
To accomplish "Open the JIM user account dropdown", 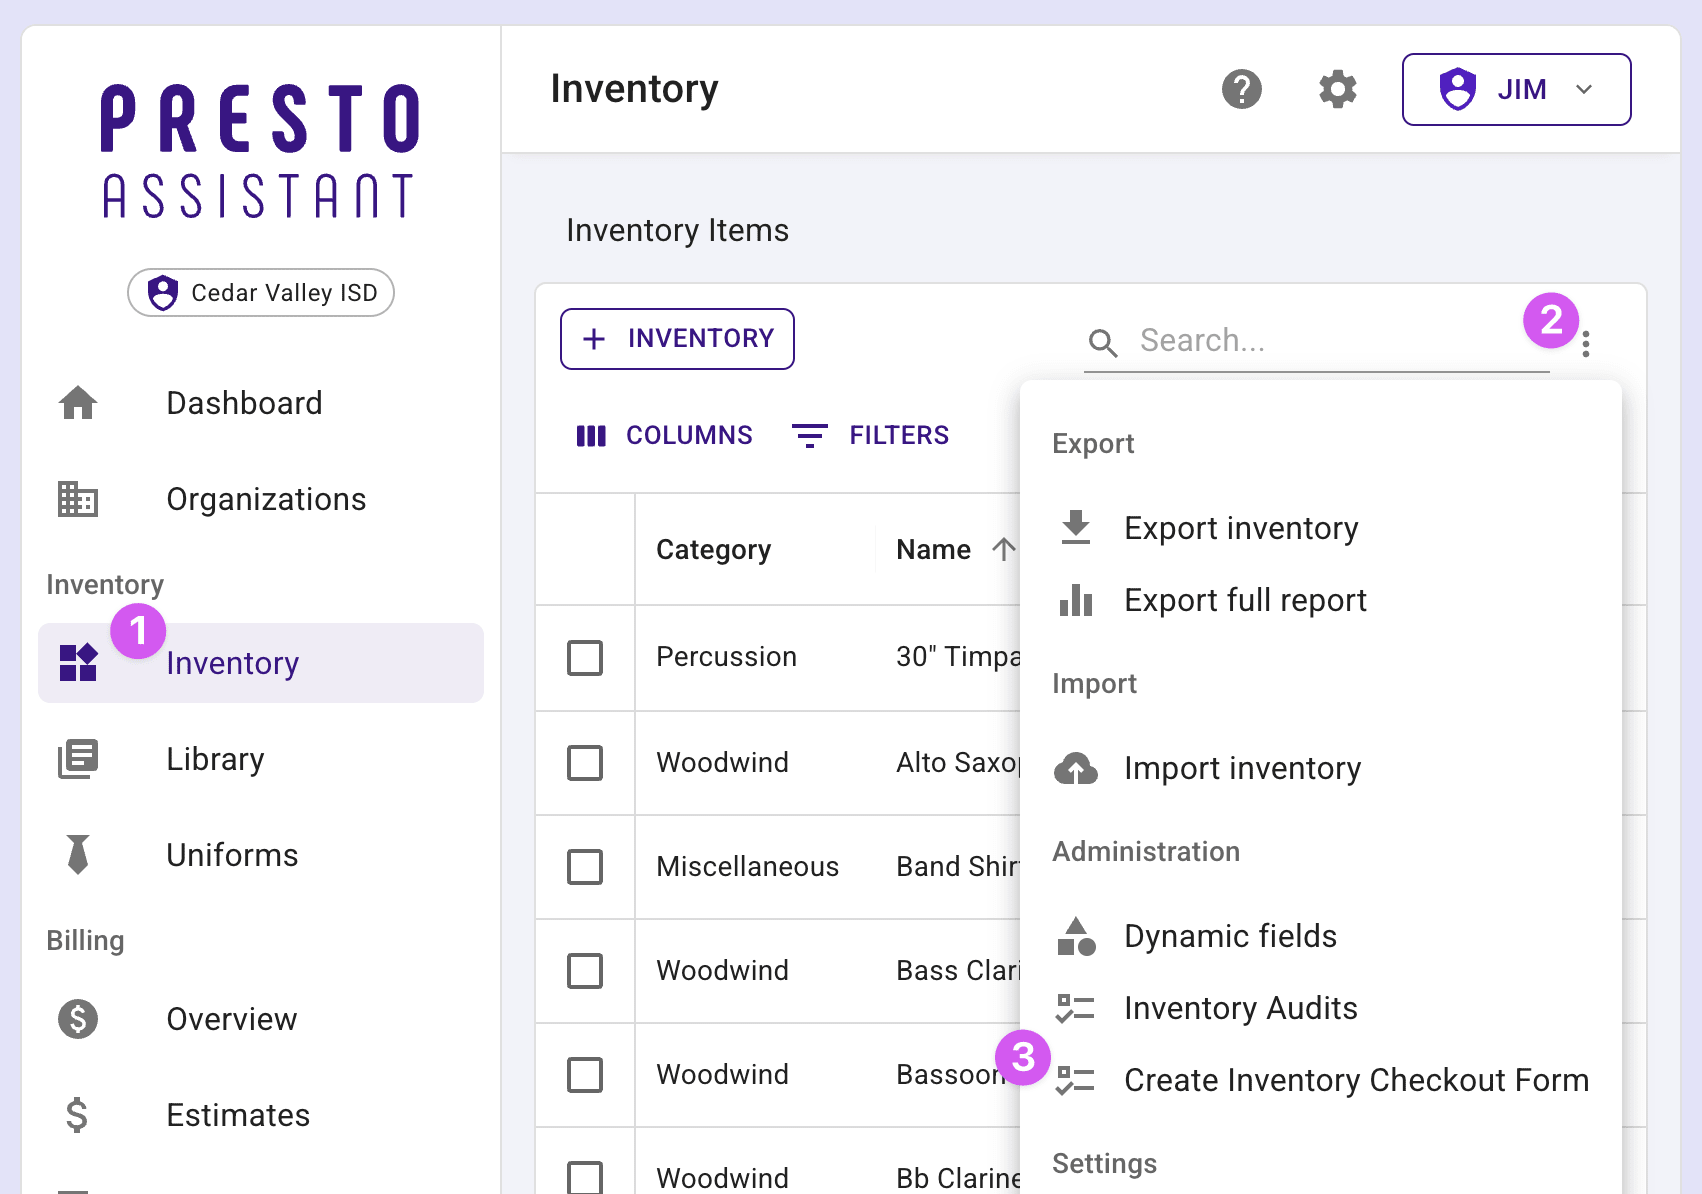I will click(1516, 89).
